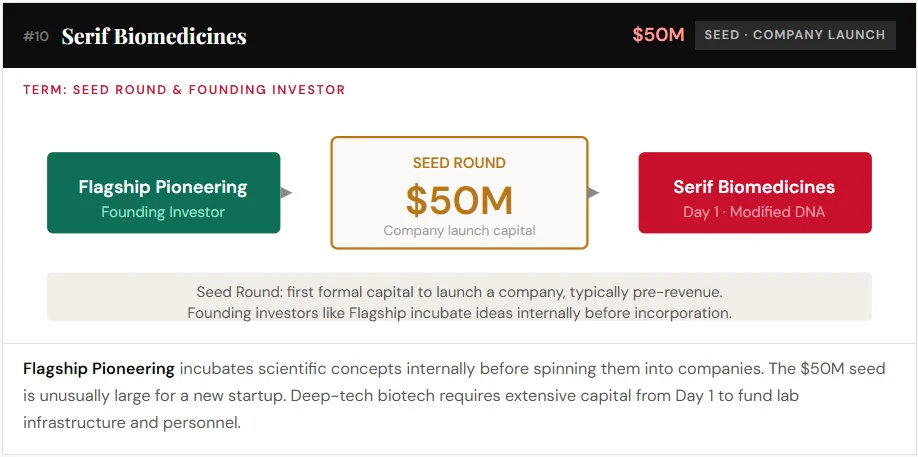
Task: Click the arrow pointing to the red Serif box
Action: tap(594, 193)
